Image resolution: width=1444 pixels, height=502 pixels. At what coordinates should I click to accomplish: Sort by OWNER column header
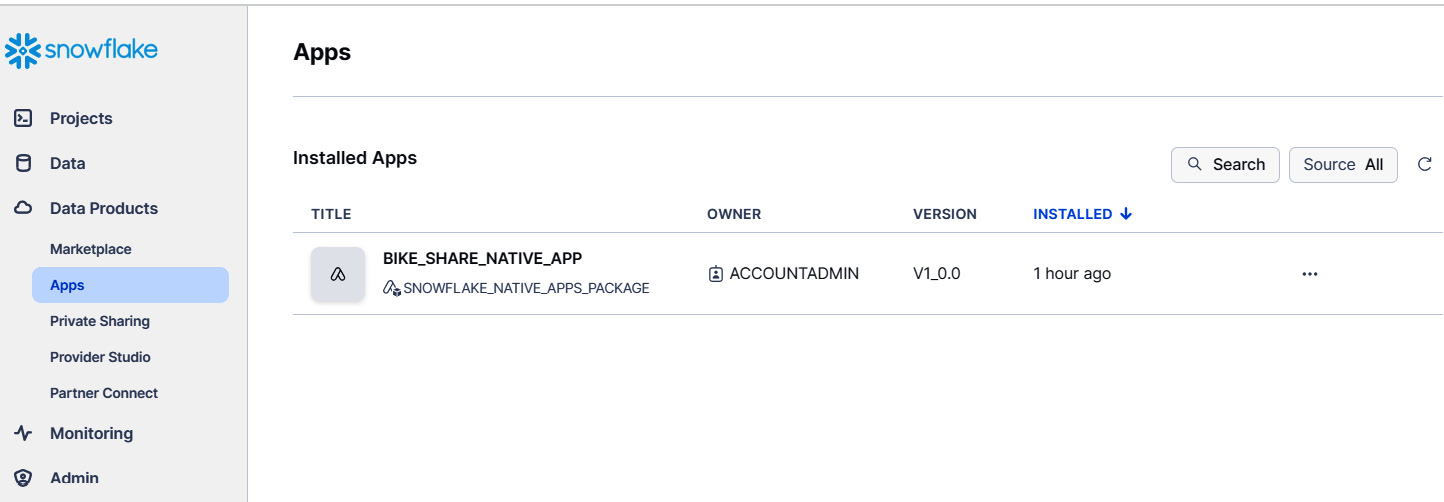click(x=734, y=214)
